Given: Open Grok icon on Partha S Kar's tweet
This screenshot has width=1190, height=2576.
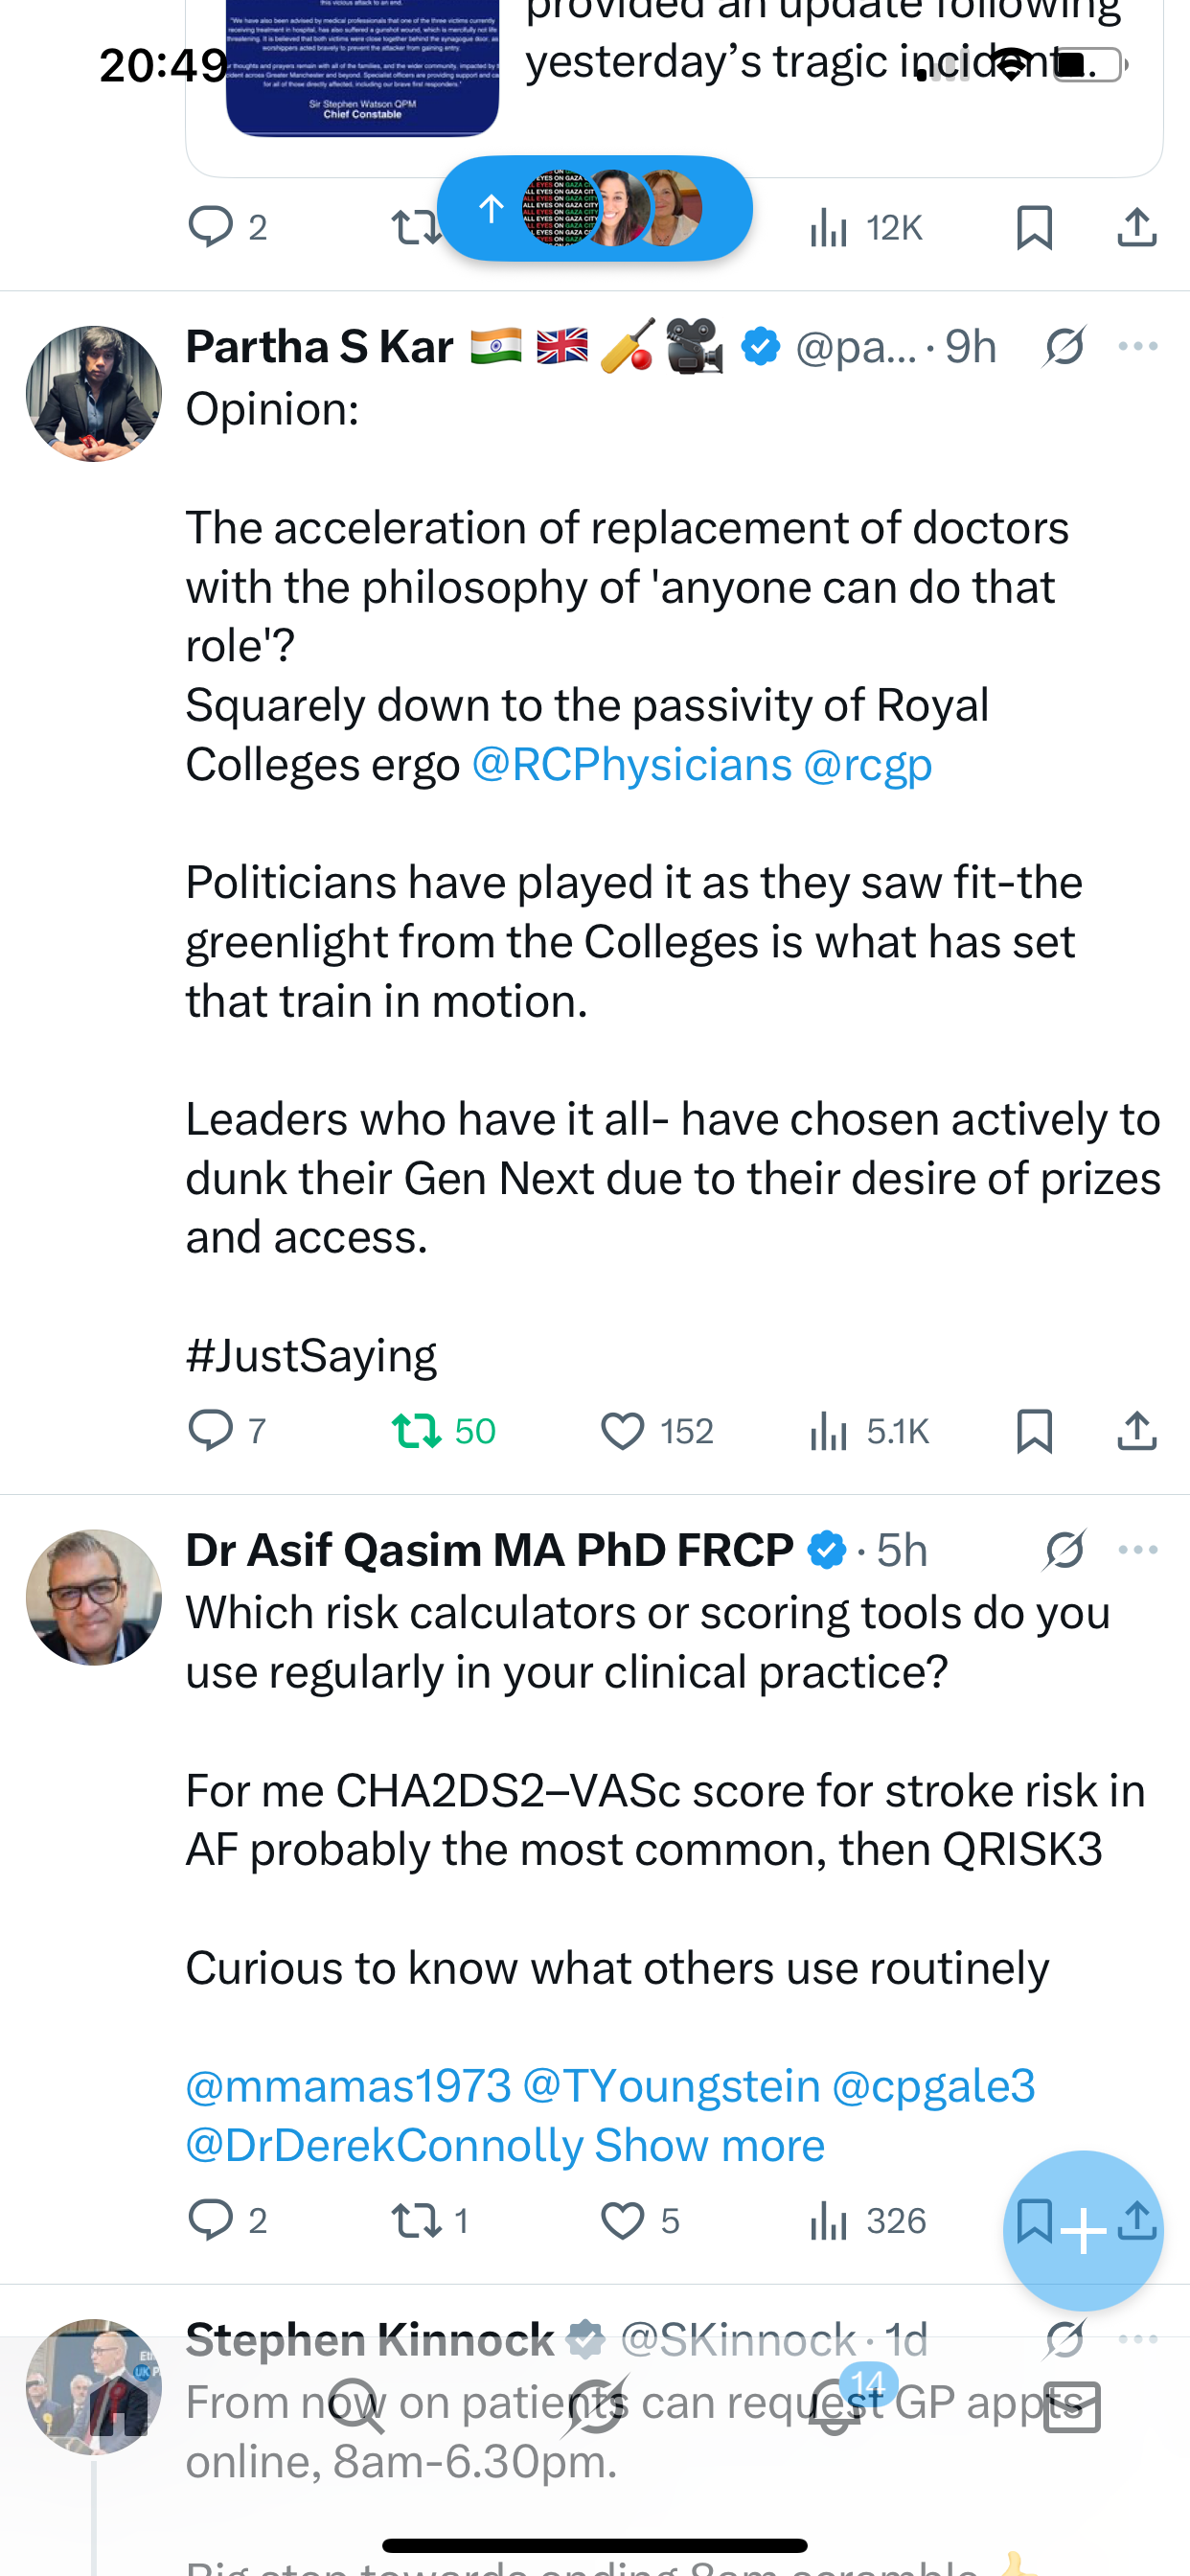Looking at the screenshot, I should pyautogui.click(x=1064, y=347).
